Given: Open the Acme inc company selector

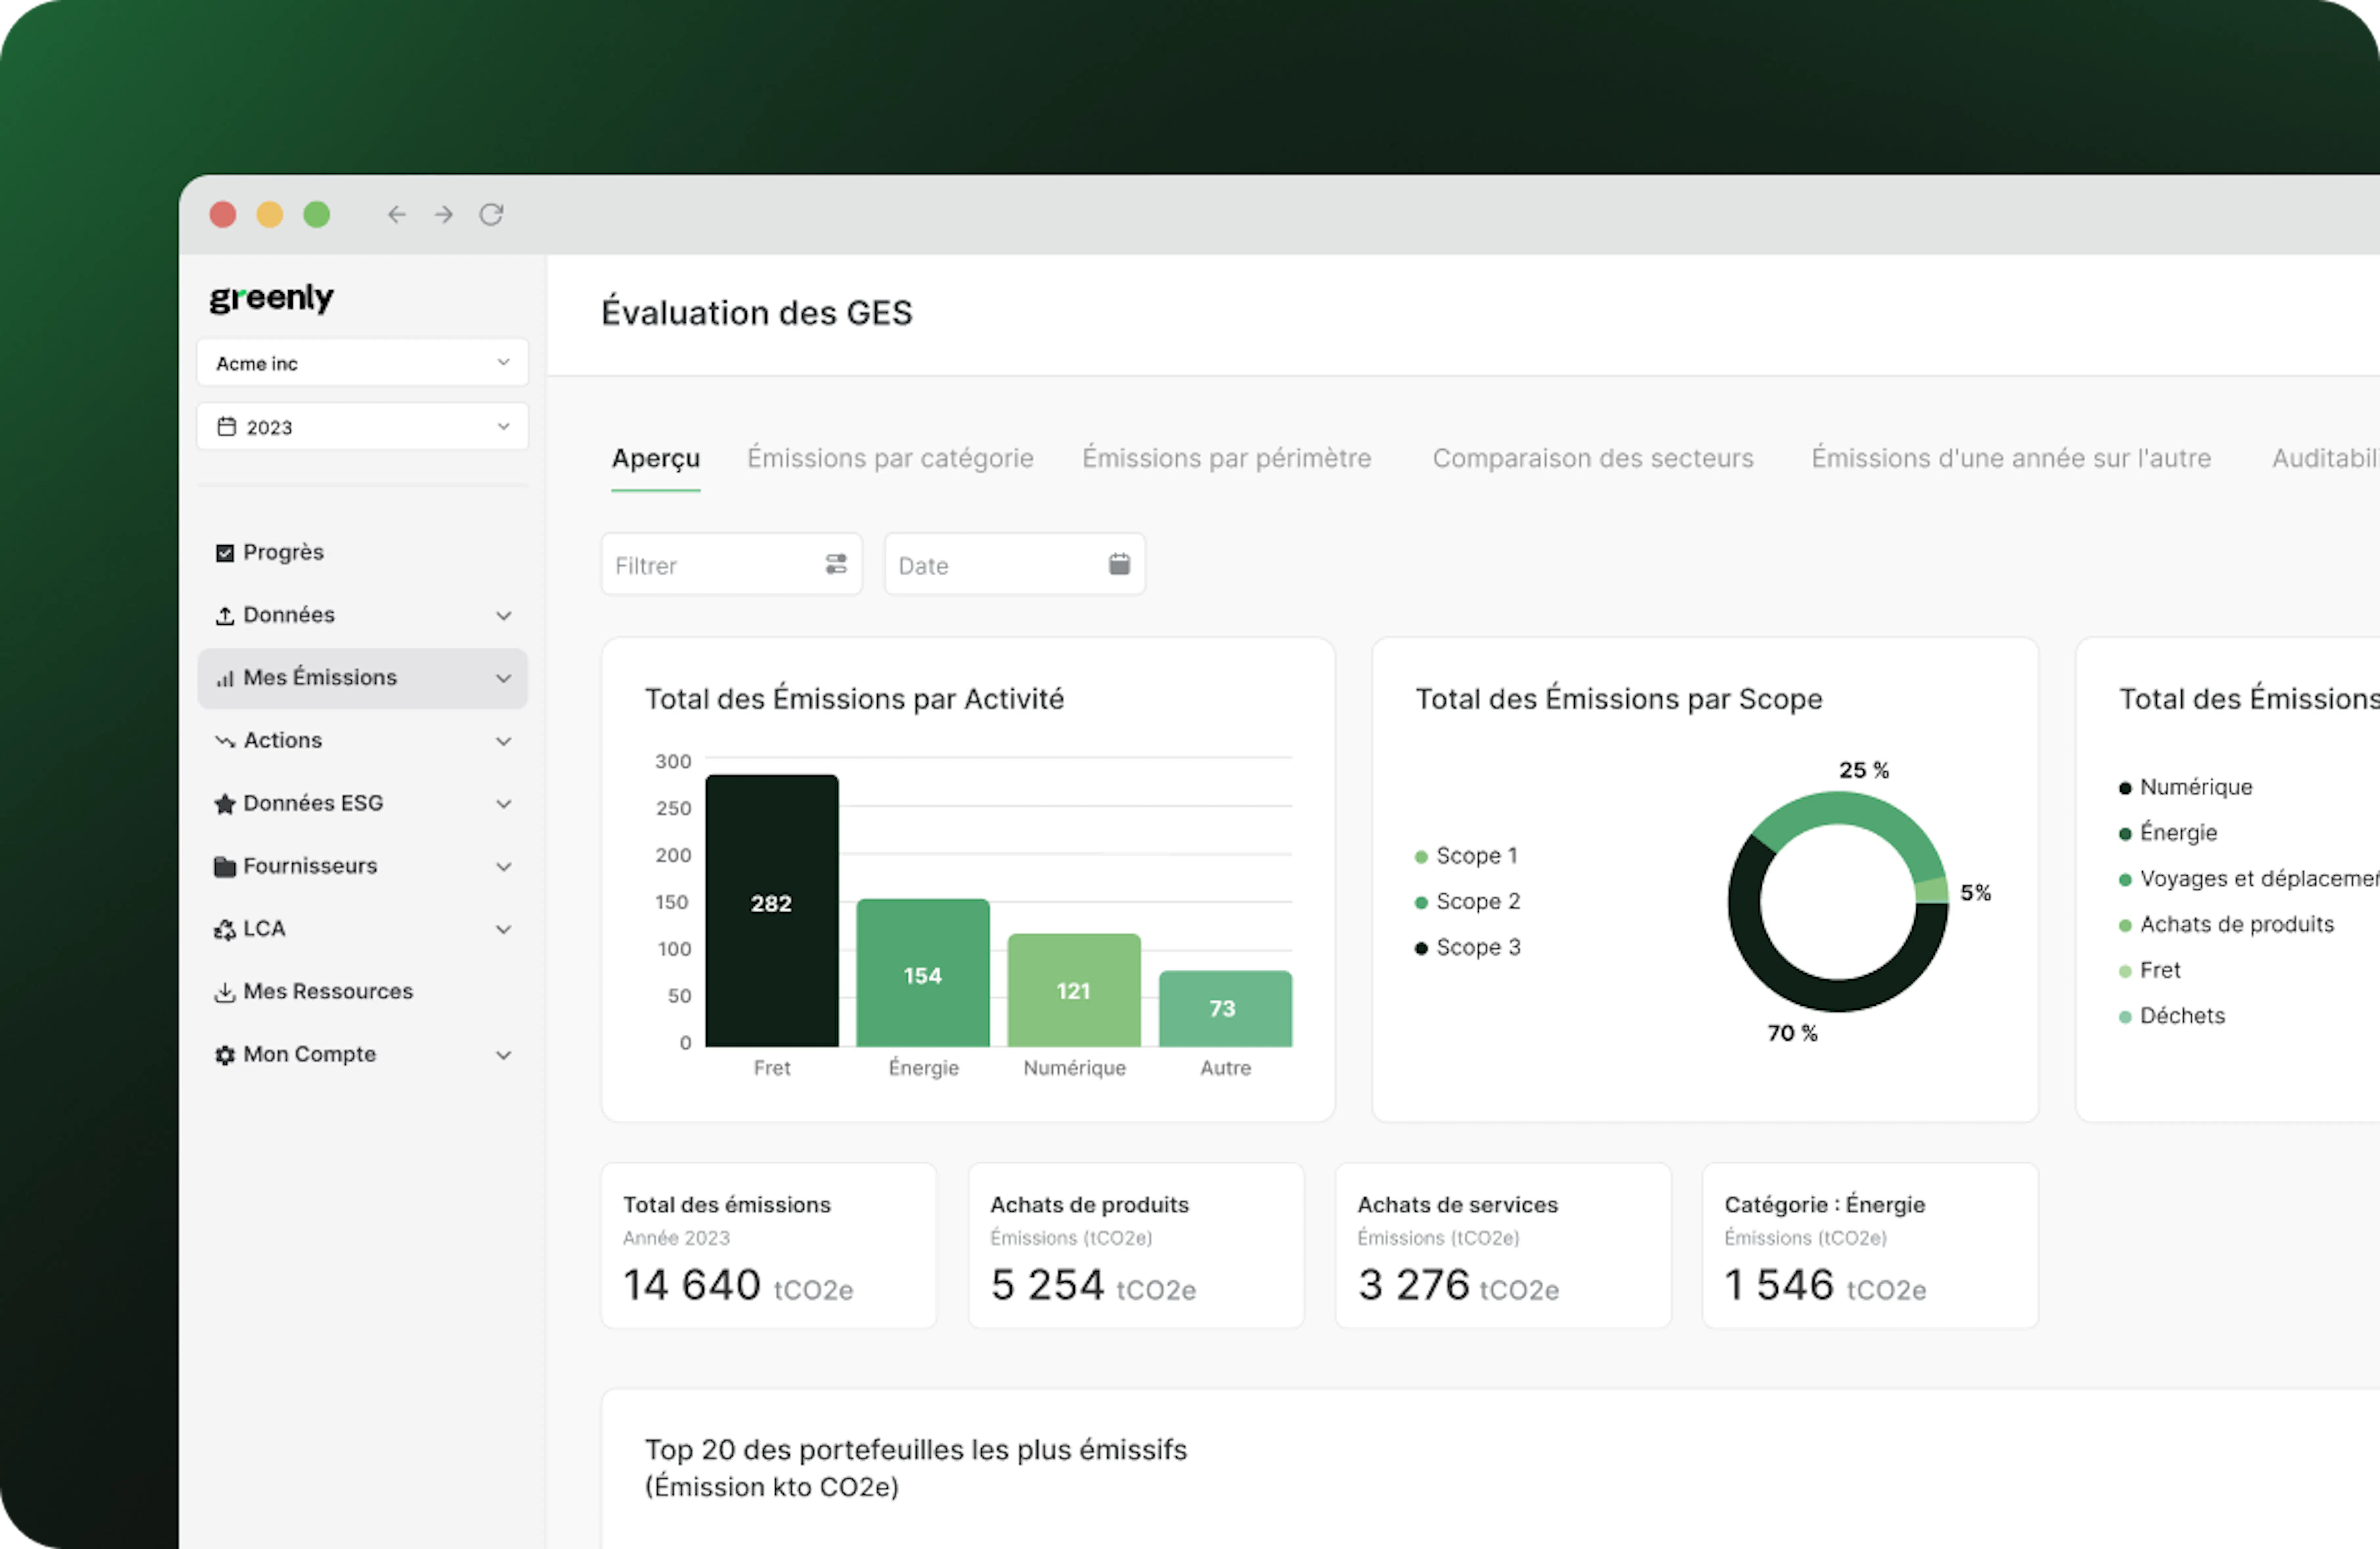Looking at the screenshot, I should click(362, 362).
